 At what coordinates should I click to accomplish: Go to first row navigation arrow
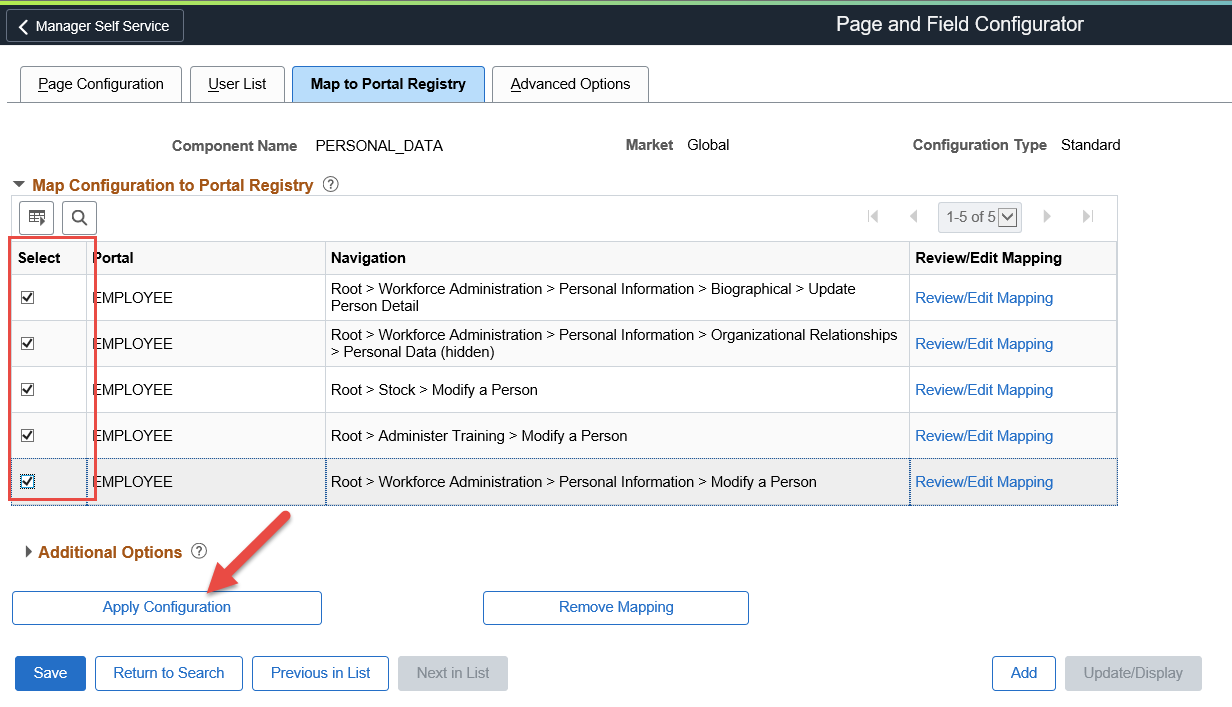coord(873,216)
